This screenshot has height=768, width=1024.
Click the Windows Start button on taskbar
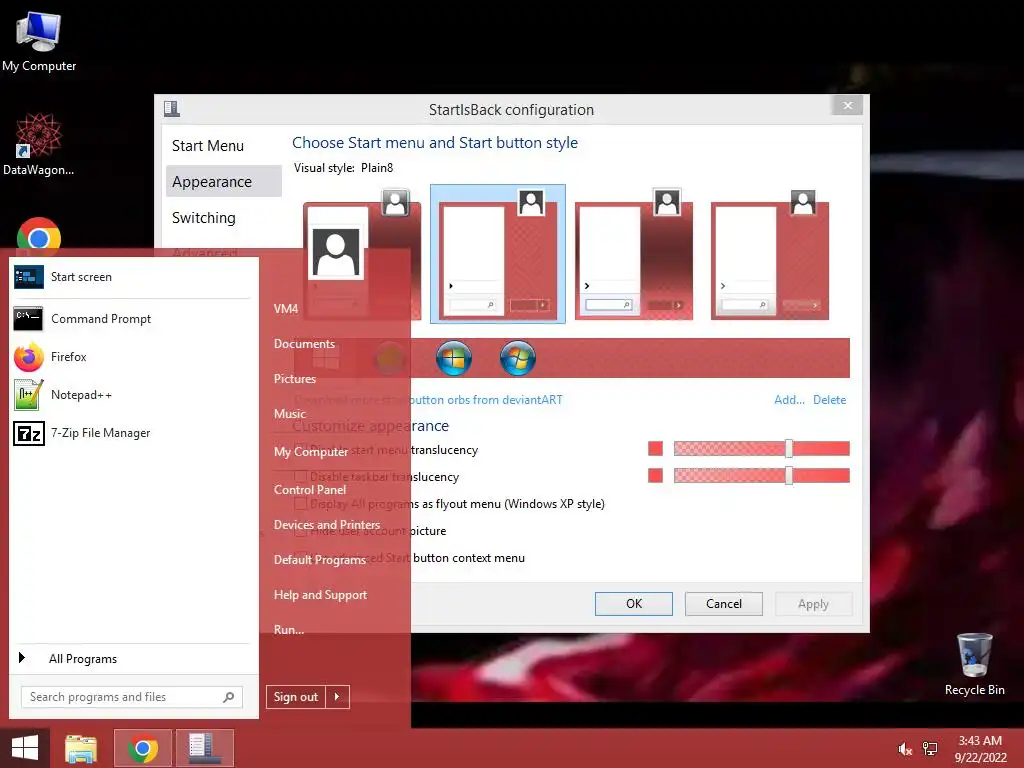coord(25,748)
